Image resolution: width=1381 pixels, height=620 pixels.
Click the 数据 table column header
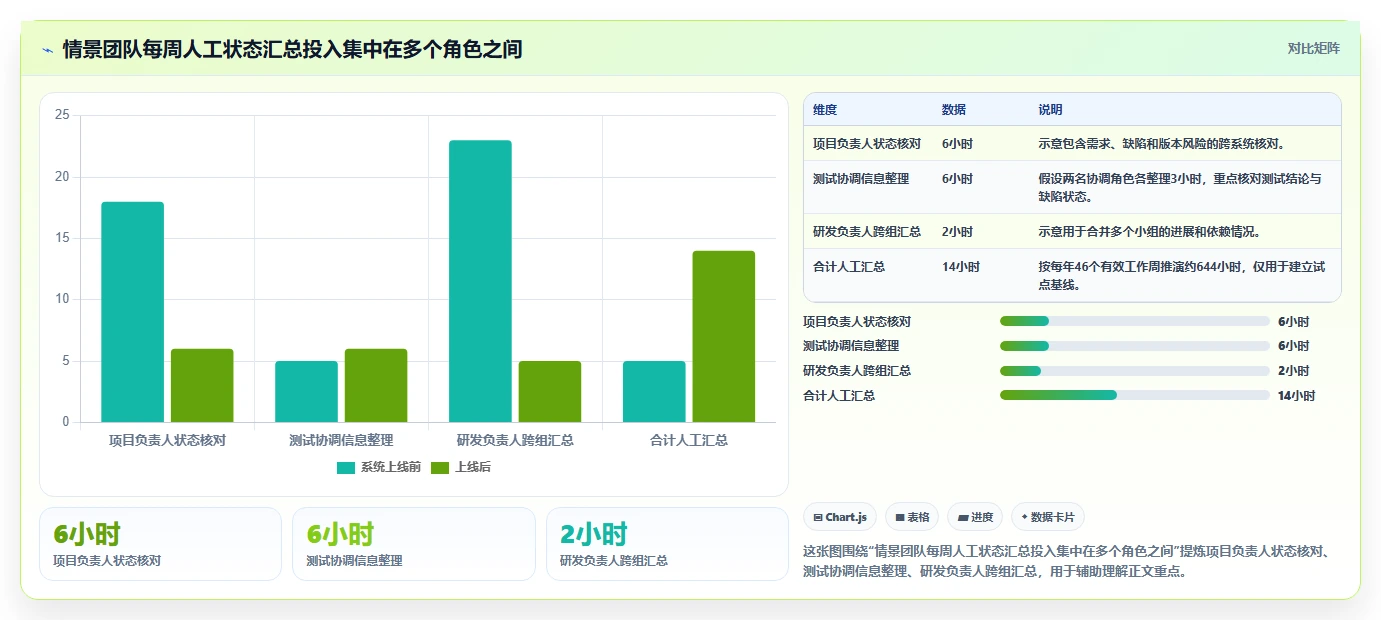tap(954, 110)
